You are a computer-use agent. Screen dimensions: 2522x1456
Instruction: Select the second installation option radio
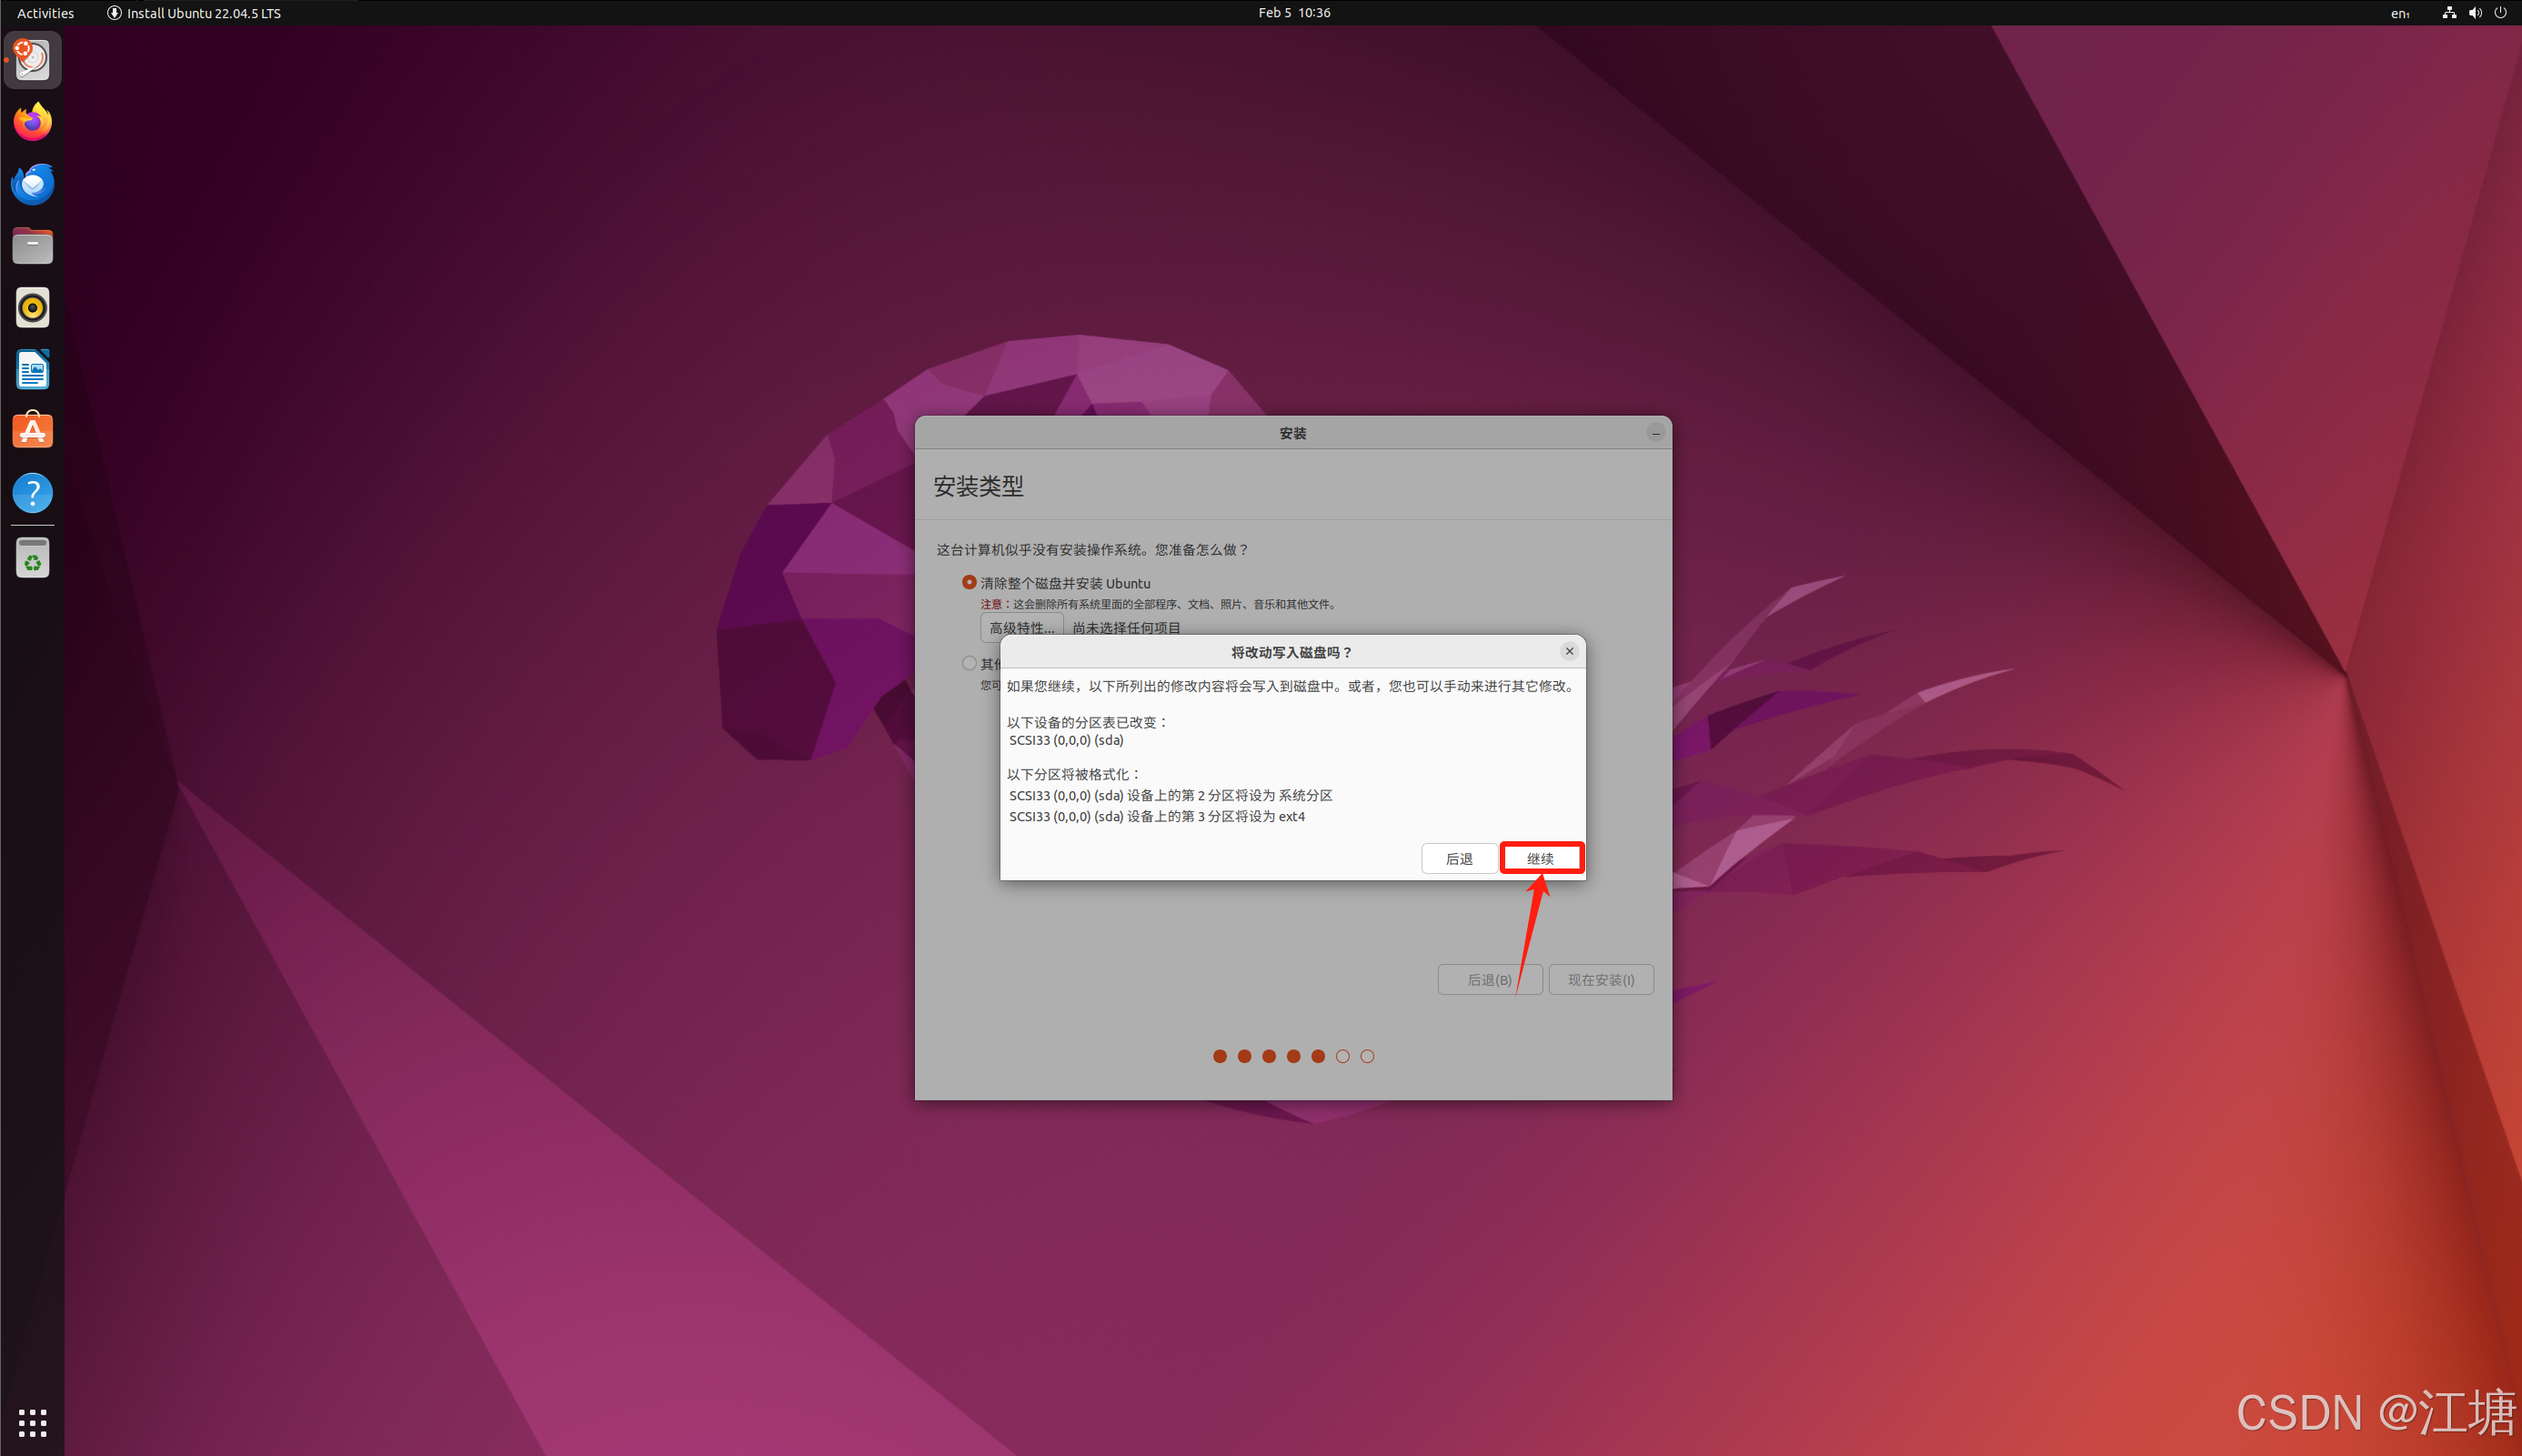[968, 663]
